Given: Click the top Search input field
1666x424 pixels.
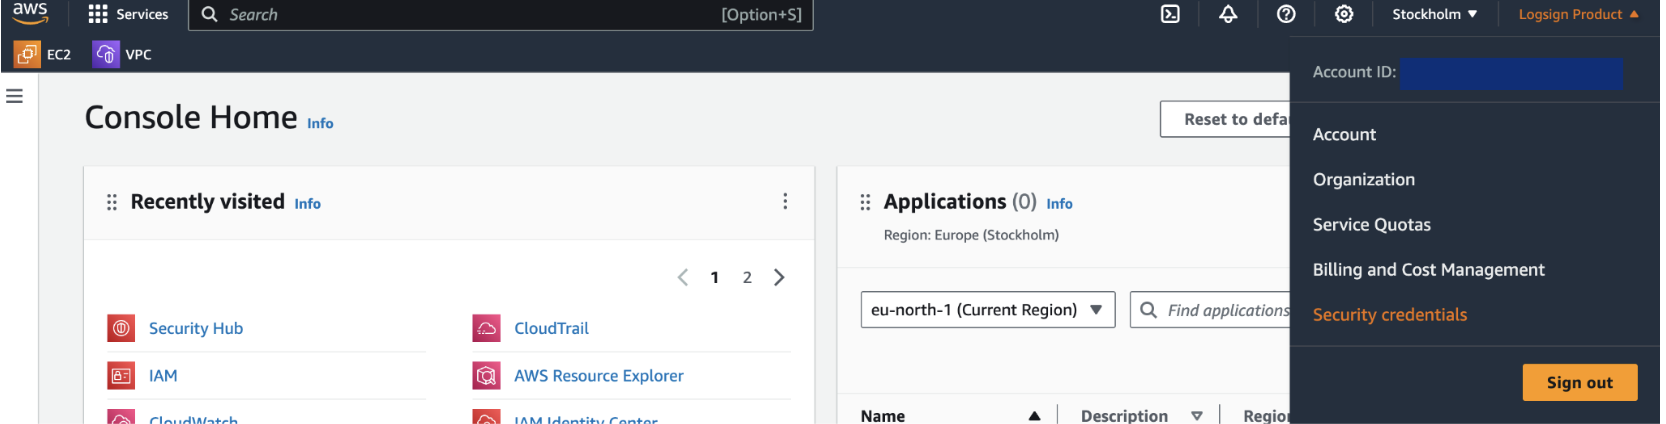Looking at the screenshot, I should click(x=501, y=14).
